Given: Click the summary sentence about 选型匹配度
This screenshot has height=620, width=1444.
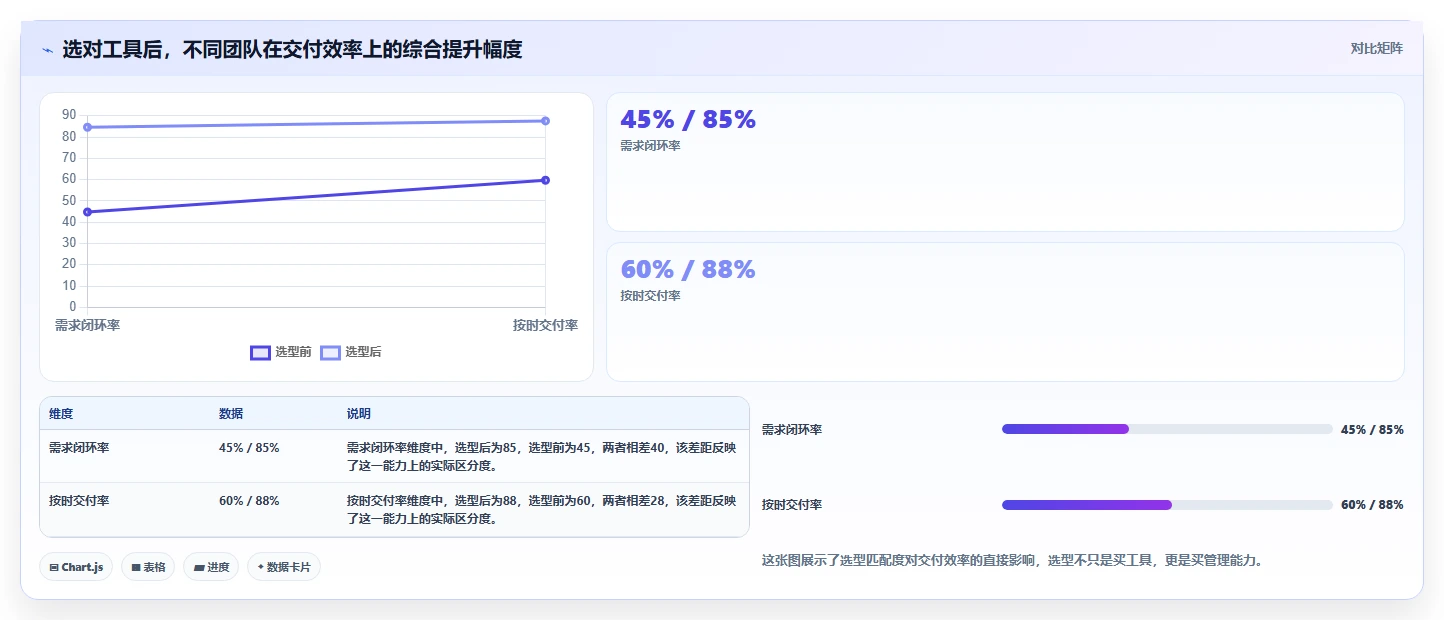Looking at the screenshot, I should pyautogui.click(x=1013, y=561).
